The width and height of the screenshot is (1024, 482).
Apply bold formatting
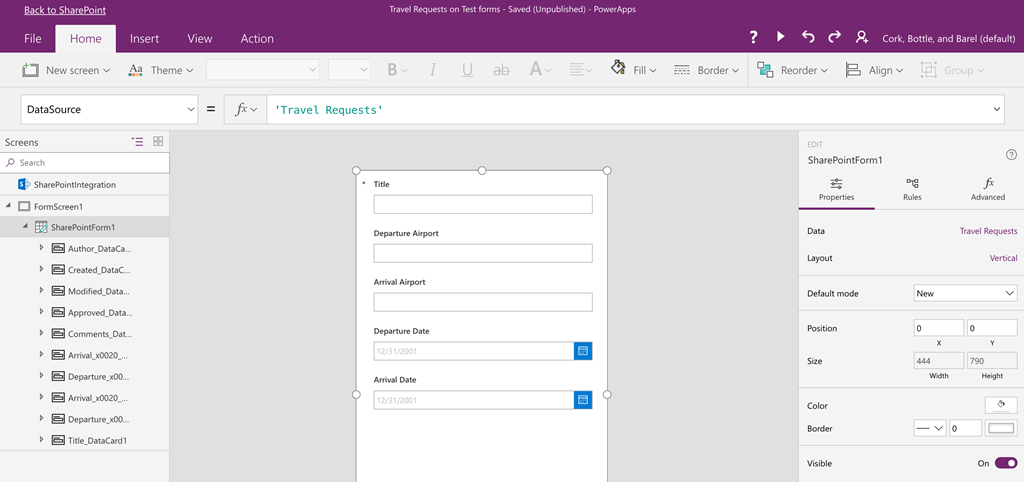tap(392, 70)
